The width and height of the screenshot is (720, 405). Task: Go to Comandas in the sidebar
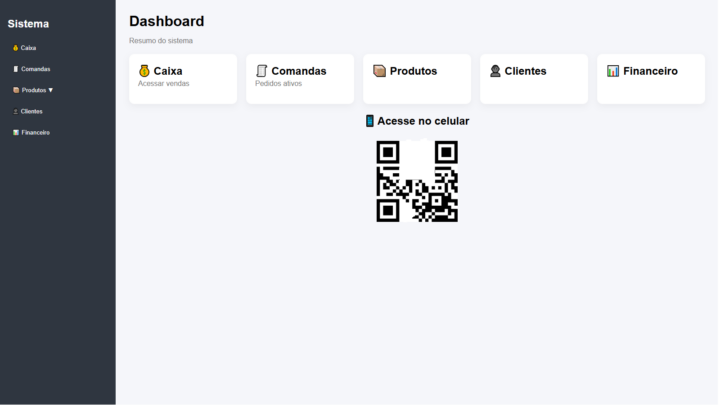coord(36,69)
